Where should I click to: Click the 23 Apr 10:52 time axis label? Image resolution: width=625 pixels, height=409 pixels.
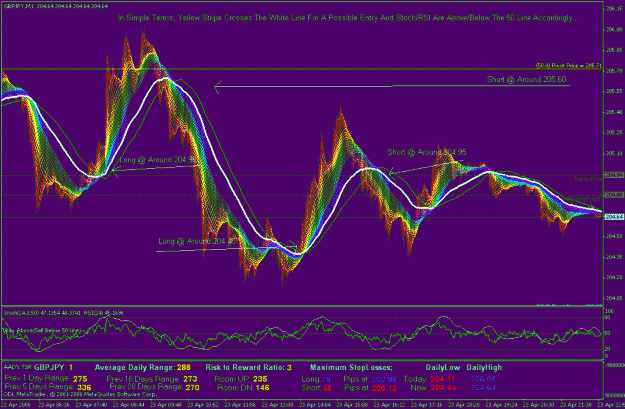202,404
